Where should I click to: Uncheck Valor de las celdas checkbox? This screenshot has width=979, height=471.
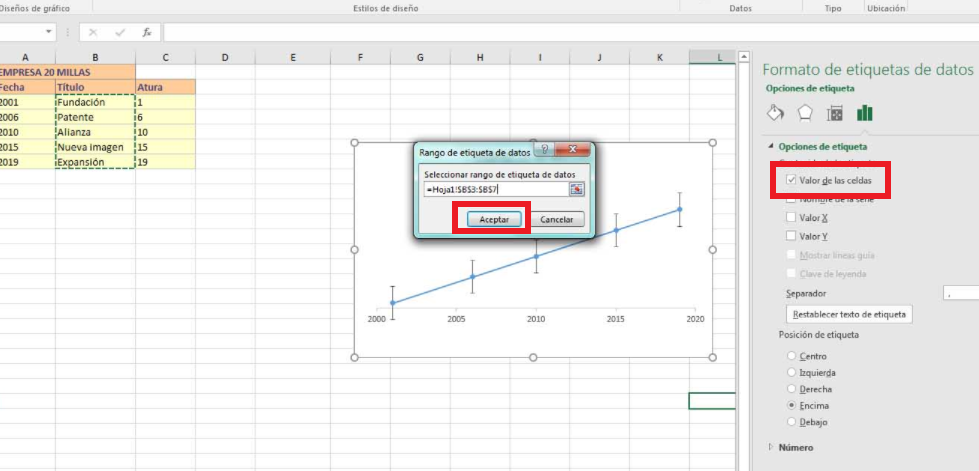[790, 181]
